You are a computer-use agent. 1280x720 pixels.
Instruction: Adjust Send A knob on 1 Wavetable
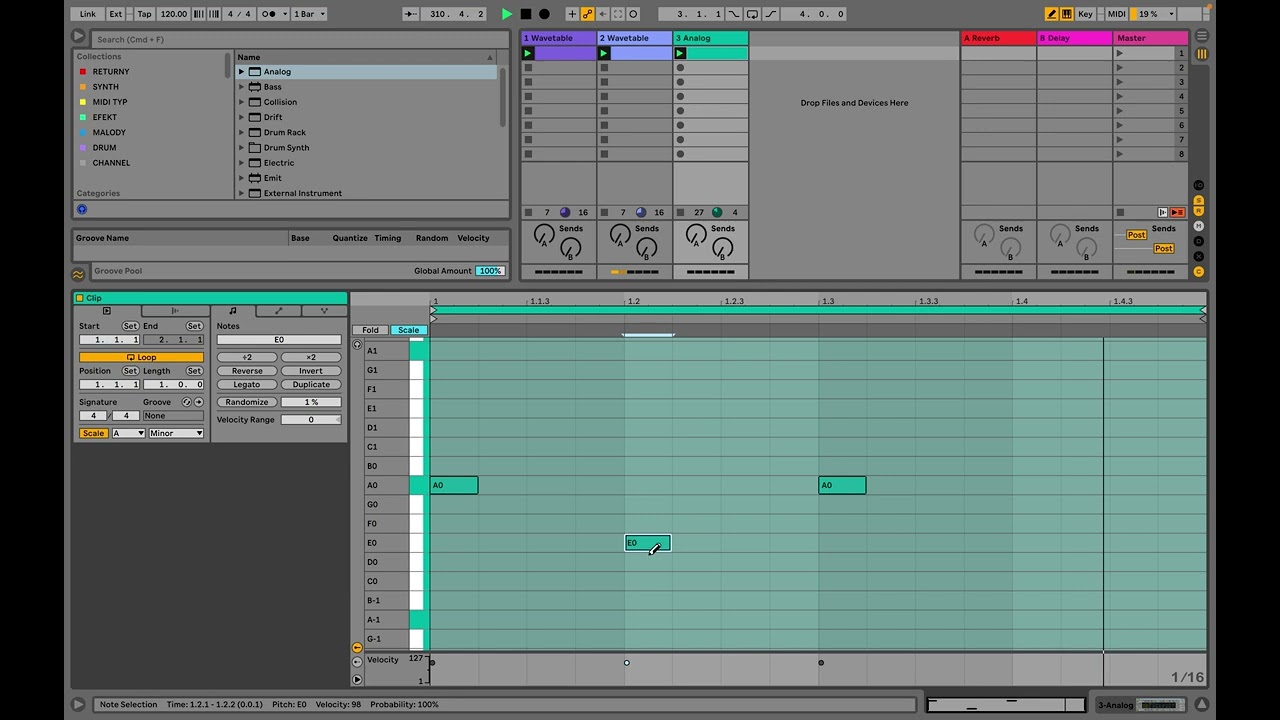pos(545,236)
